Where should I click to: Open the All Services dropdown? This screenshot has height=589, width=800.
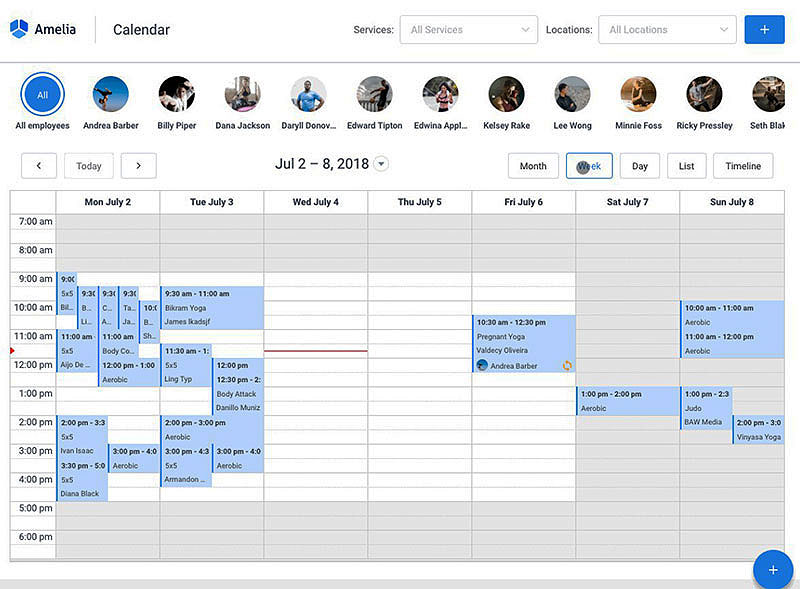click(468, 29)
